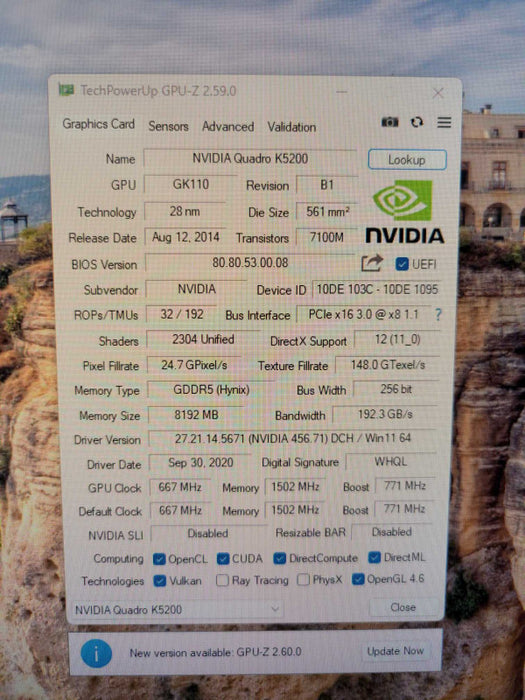Click the ROPs/TMUs field 32 / 192
The width and height of the screenshot is (525, 700).
pos(182,314)
